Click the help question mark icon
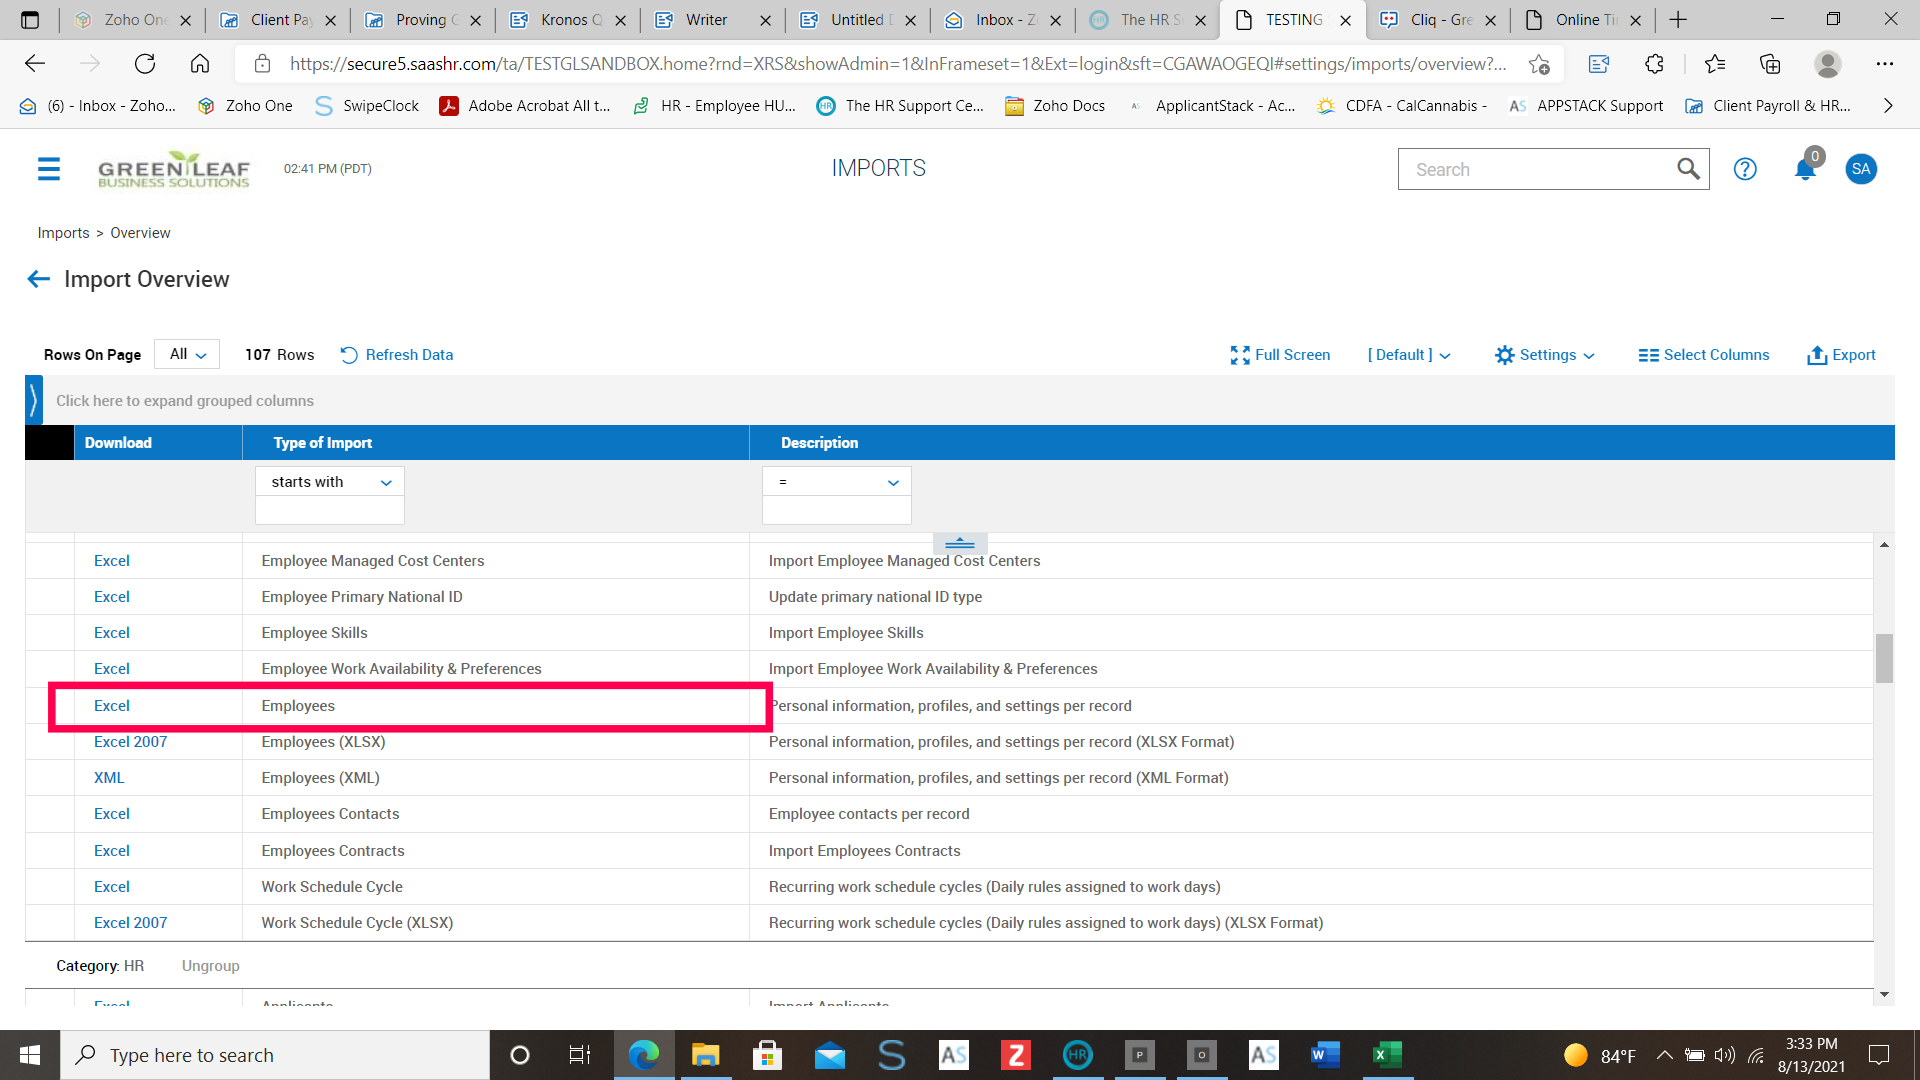Image resolution: width=1920 pixels, height=1080 pixels. (x=1745, y=169)
